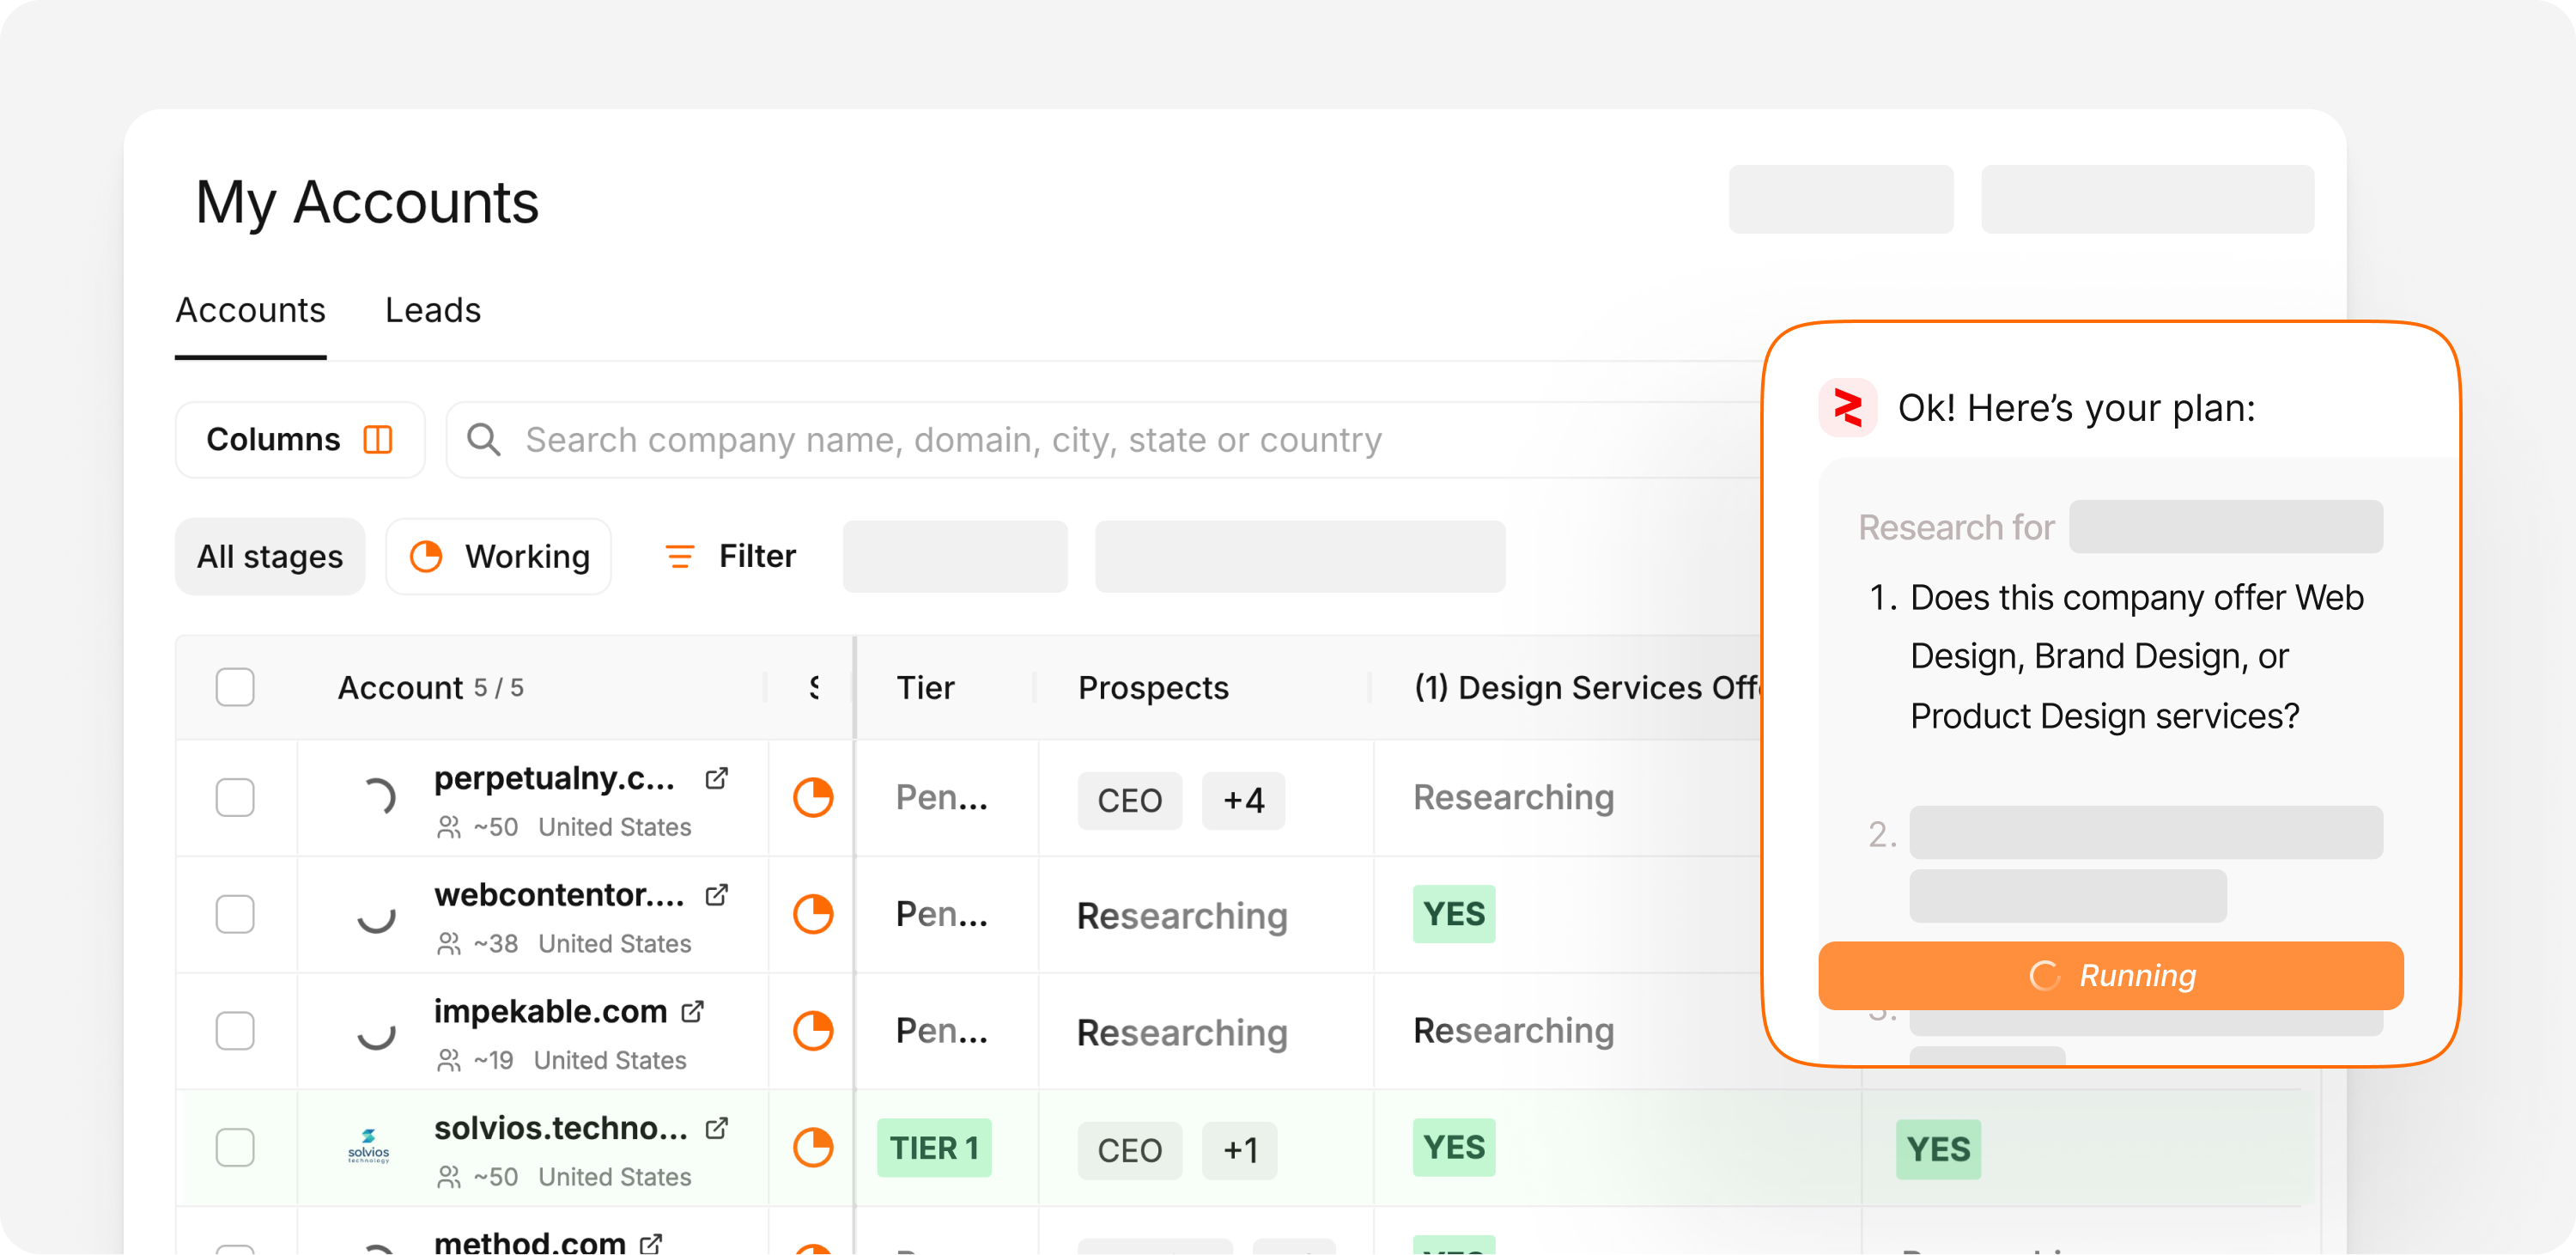The height and width of the screenshot is (1255, 2576).
Task: Click stage pie icon in perpetualny row
Action: pyautogui.click(x=813, y=798)
